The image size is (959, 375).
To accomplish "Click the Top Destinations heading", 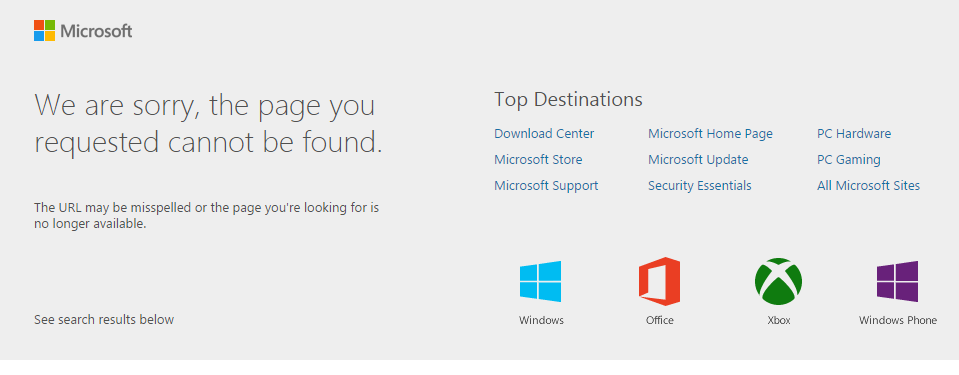I will pos(568,99).
